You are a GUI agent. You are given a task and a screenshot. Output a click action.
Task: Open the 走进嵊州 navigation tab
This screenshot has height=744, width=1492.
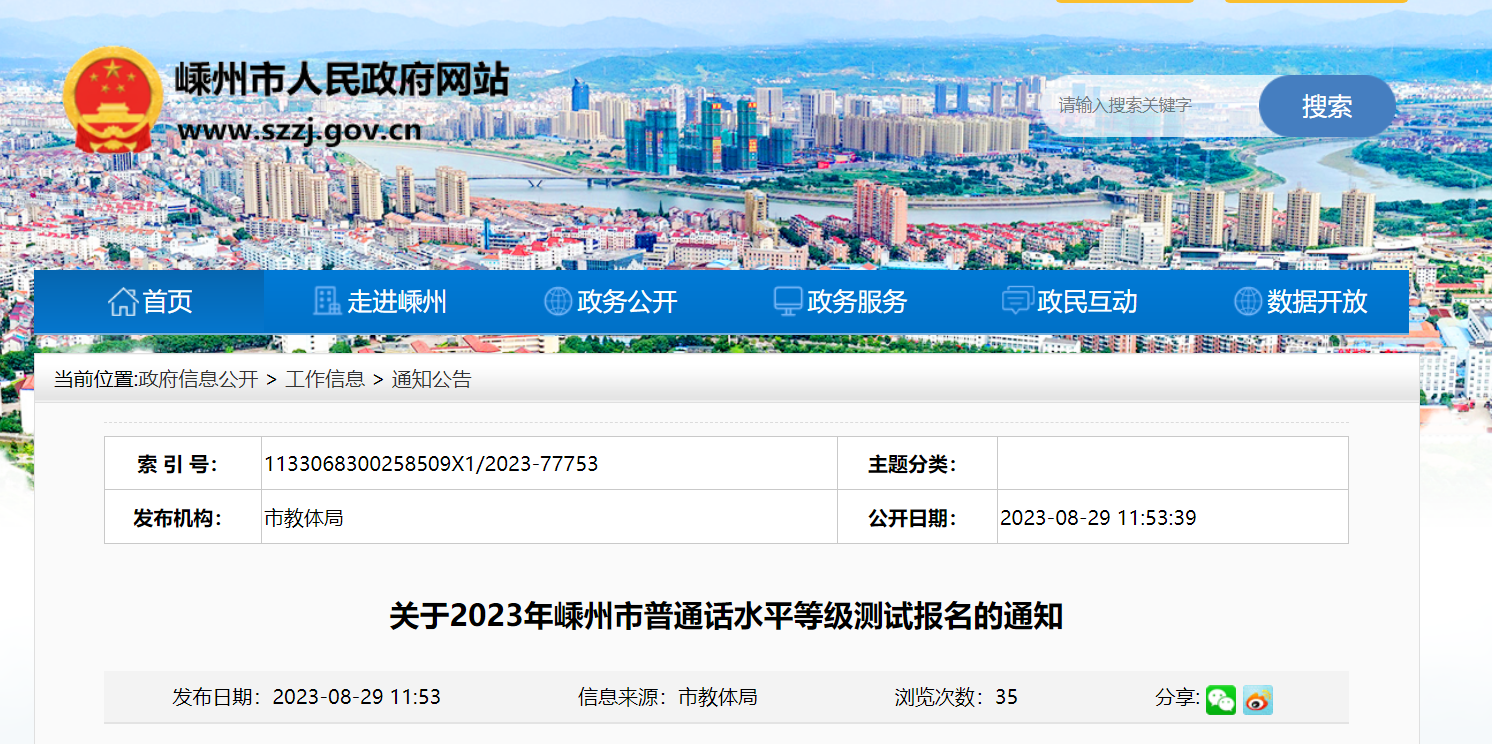tap(379, 301)
